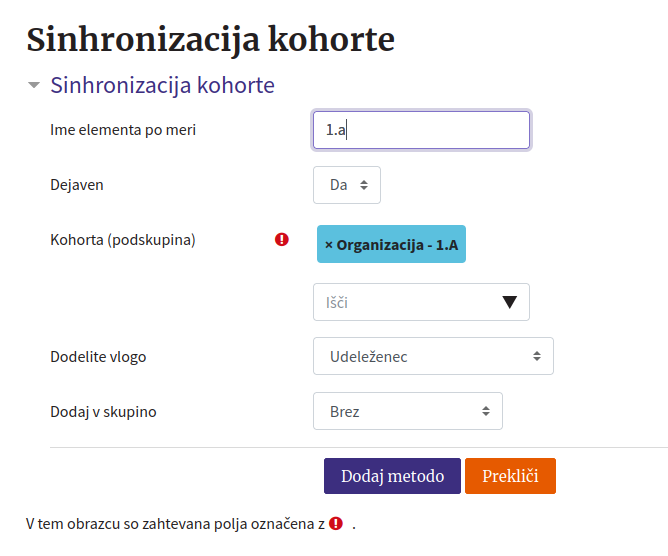The image size is (668, 556).
Task: Click the red required icon beside Kohorta
Action: pyautogui.click(x=282, y=239)
